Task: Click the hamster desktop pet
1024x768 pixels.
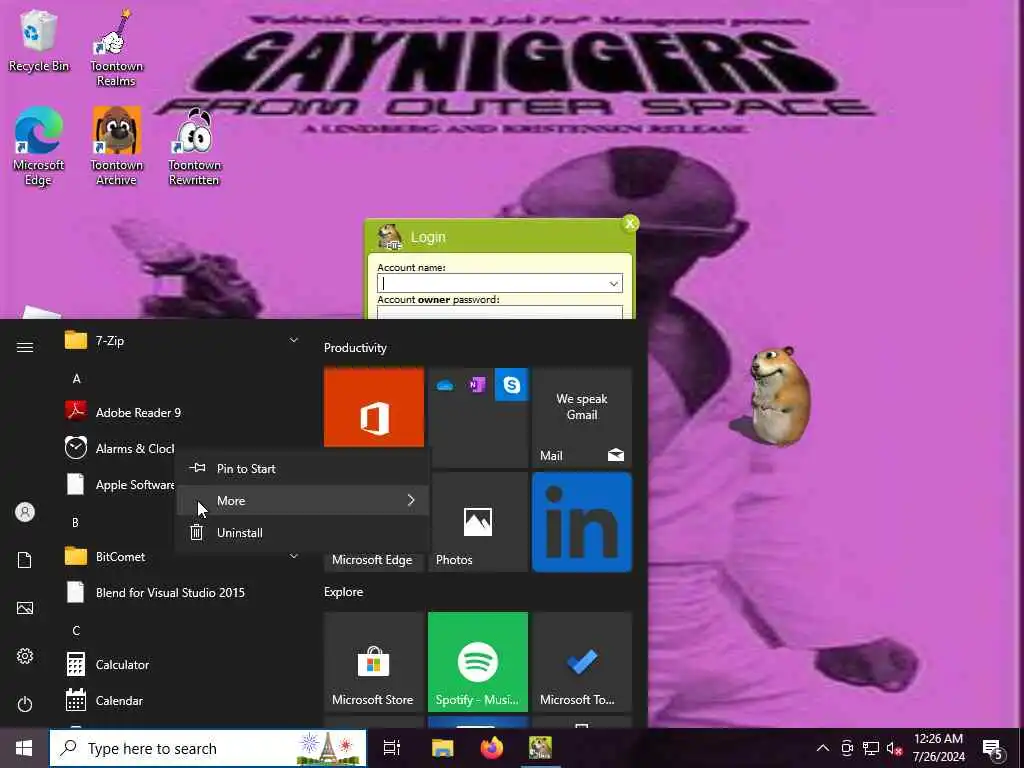Action: click(779, 396)
